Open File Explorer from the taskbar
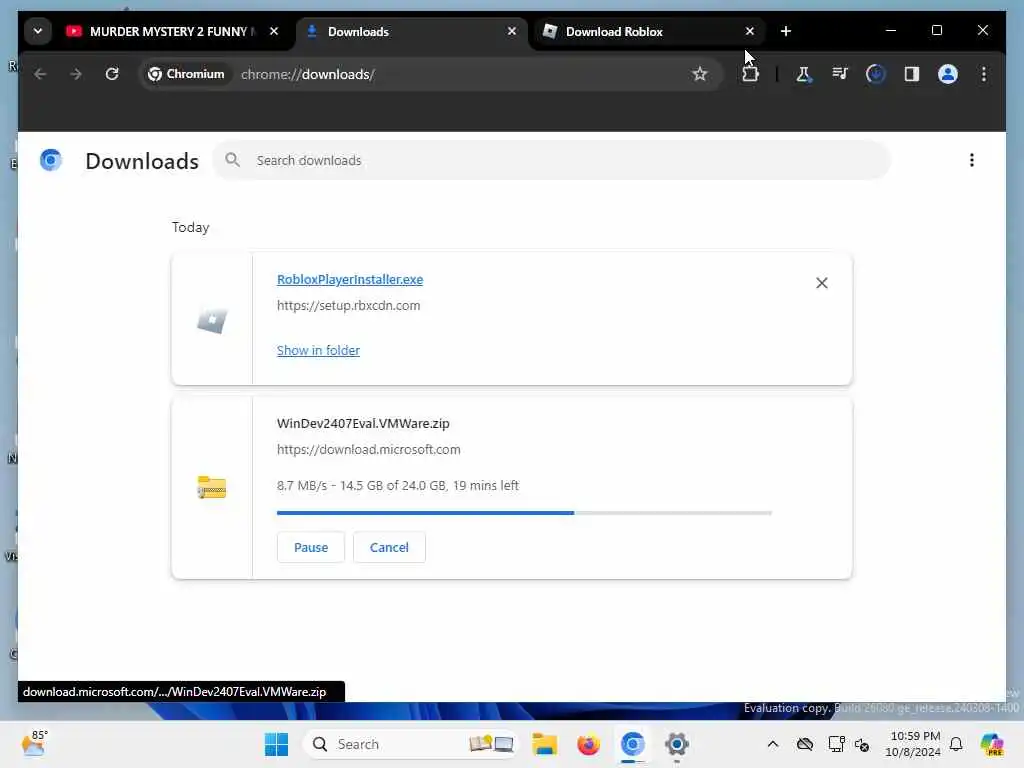The height and width of the screenshot is (768, 1024). [545, 744]
